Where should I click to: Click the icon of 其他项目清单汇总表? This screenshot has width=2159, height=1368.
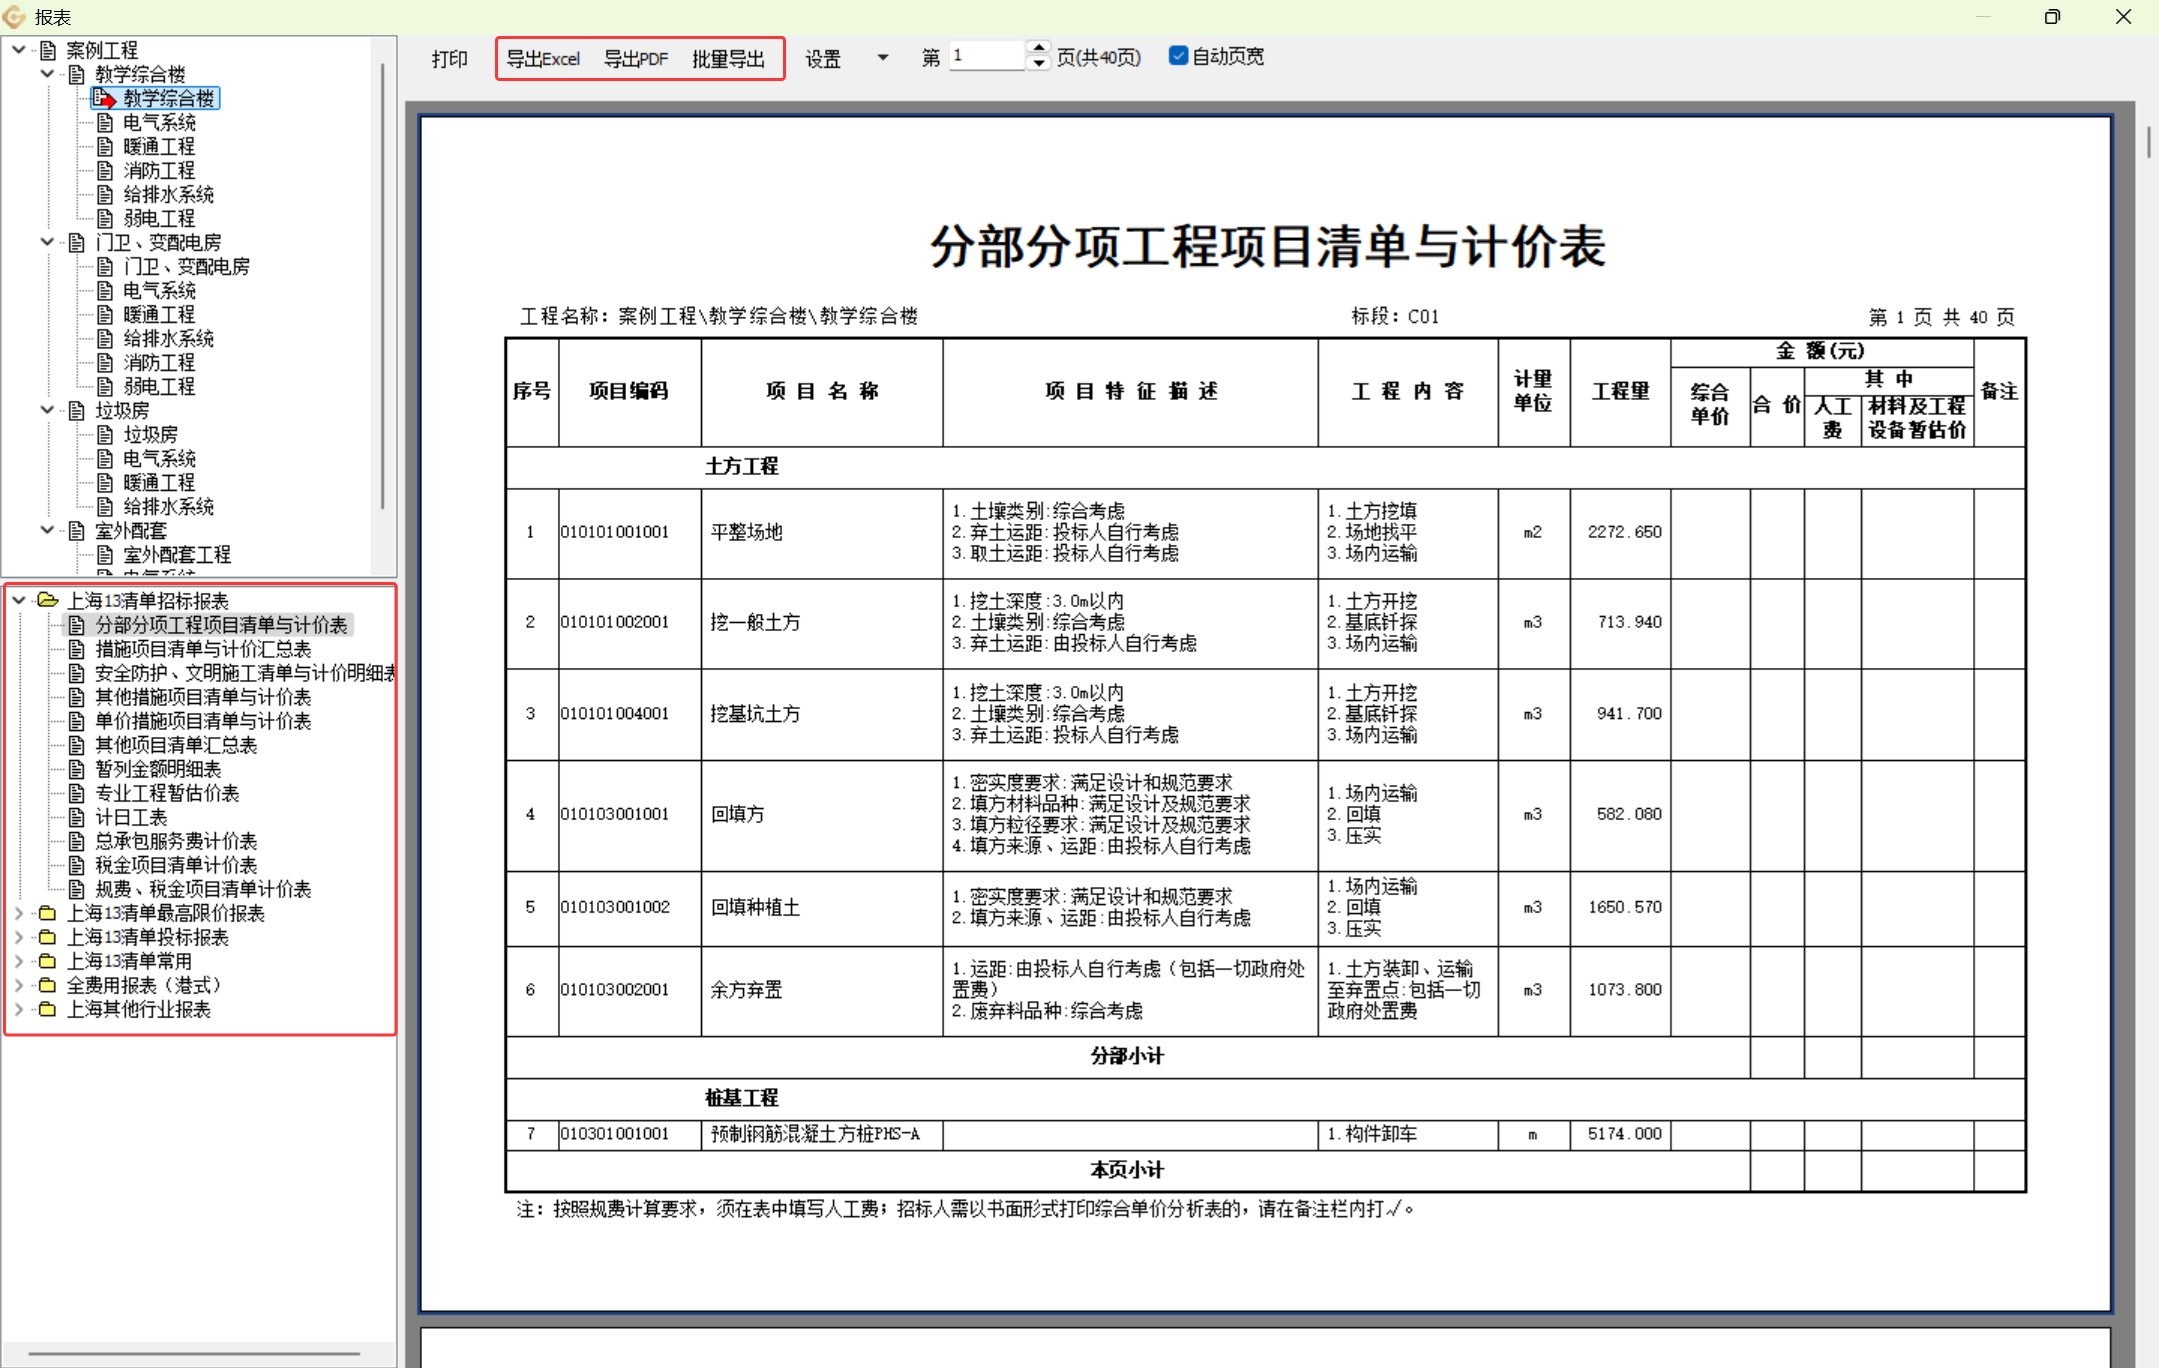[x=77, y=744]
